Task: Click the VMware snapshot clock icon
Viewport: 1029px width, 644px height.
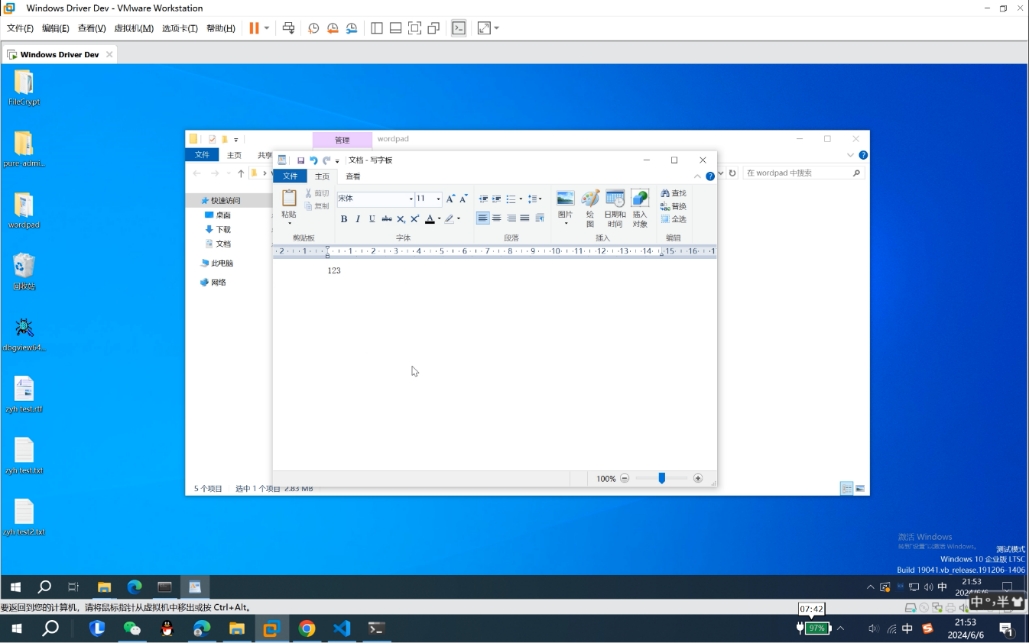Action: coord(314,28)
